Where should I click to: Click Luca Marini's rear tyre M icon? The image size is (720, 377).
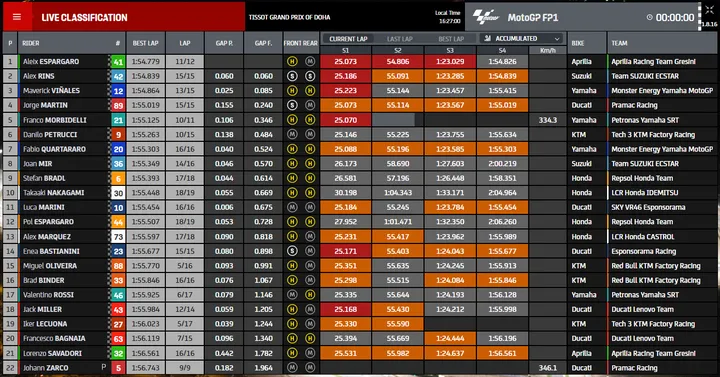[x=310, y=207]
